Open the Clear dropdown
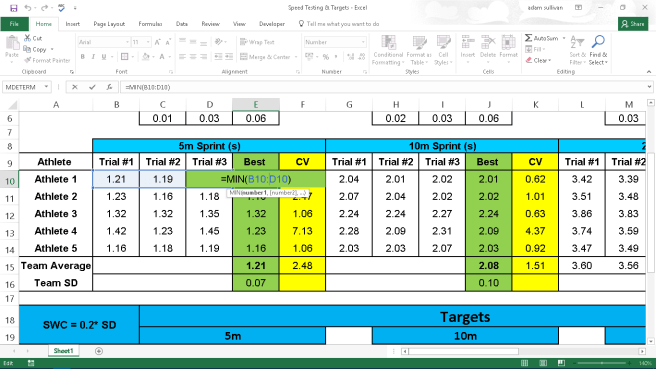 (539, 60)
